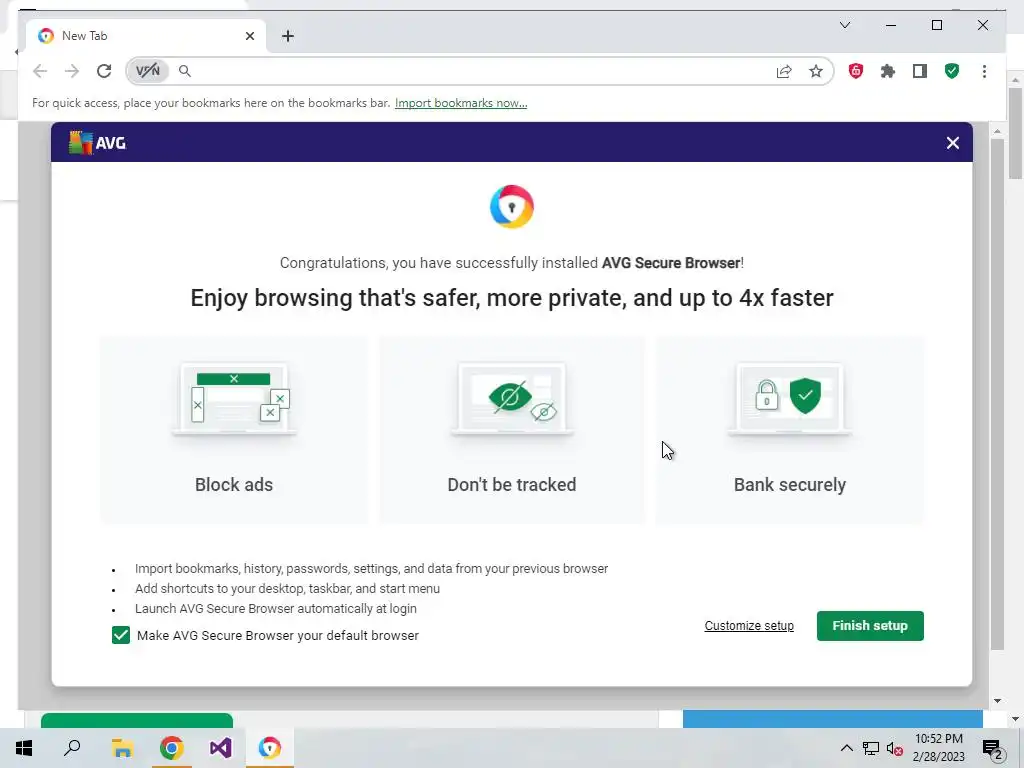The height and width of the screenshot is (768, 1024).
Task: Open the Windows Start menu
Action: pyautogui.click(x=24, y=748)
